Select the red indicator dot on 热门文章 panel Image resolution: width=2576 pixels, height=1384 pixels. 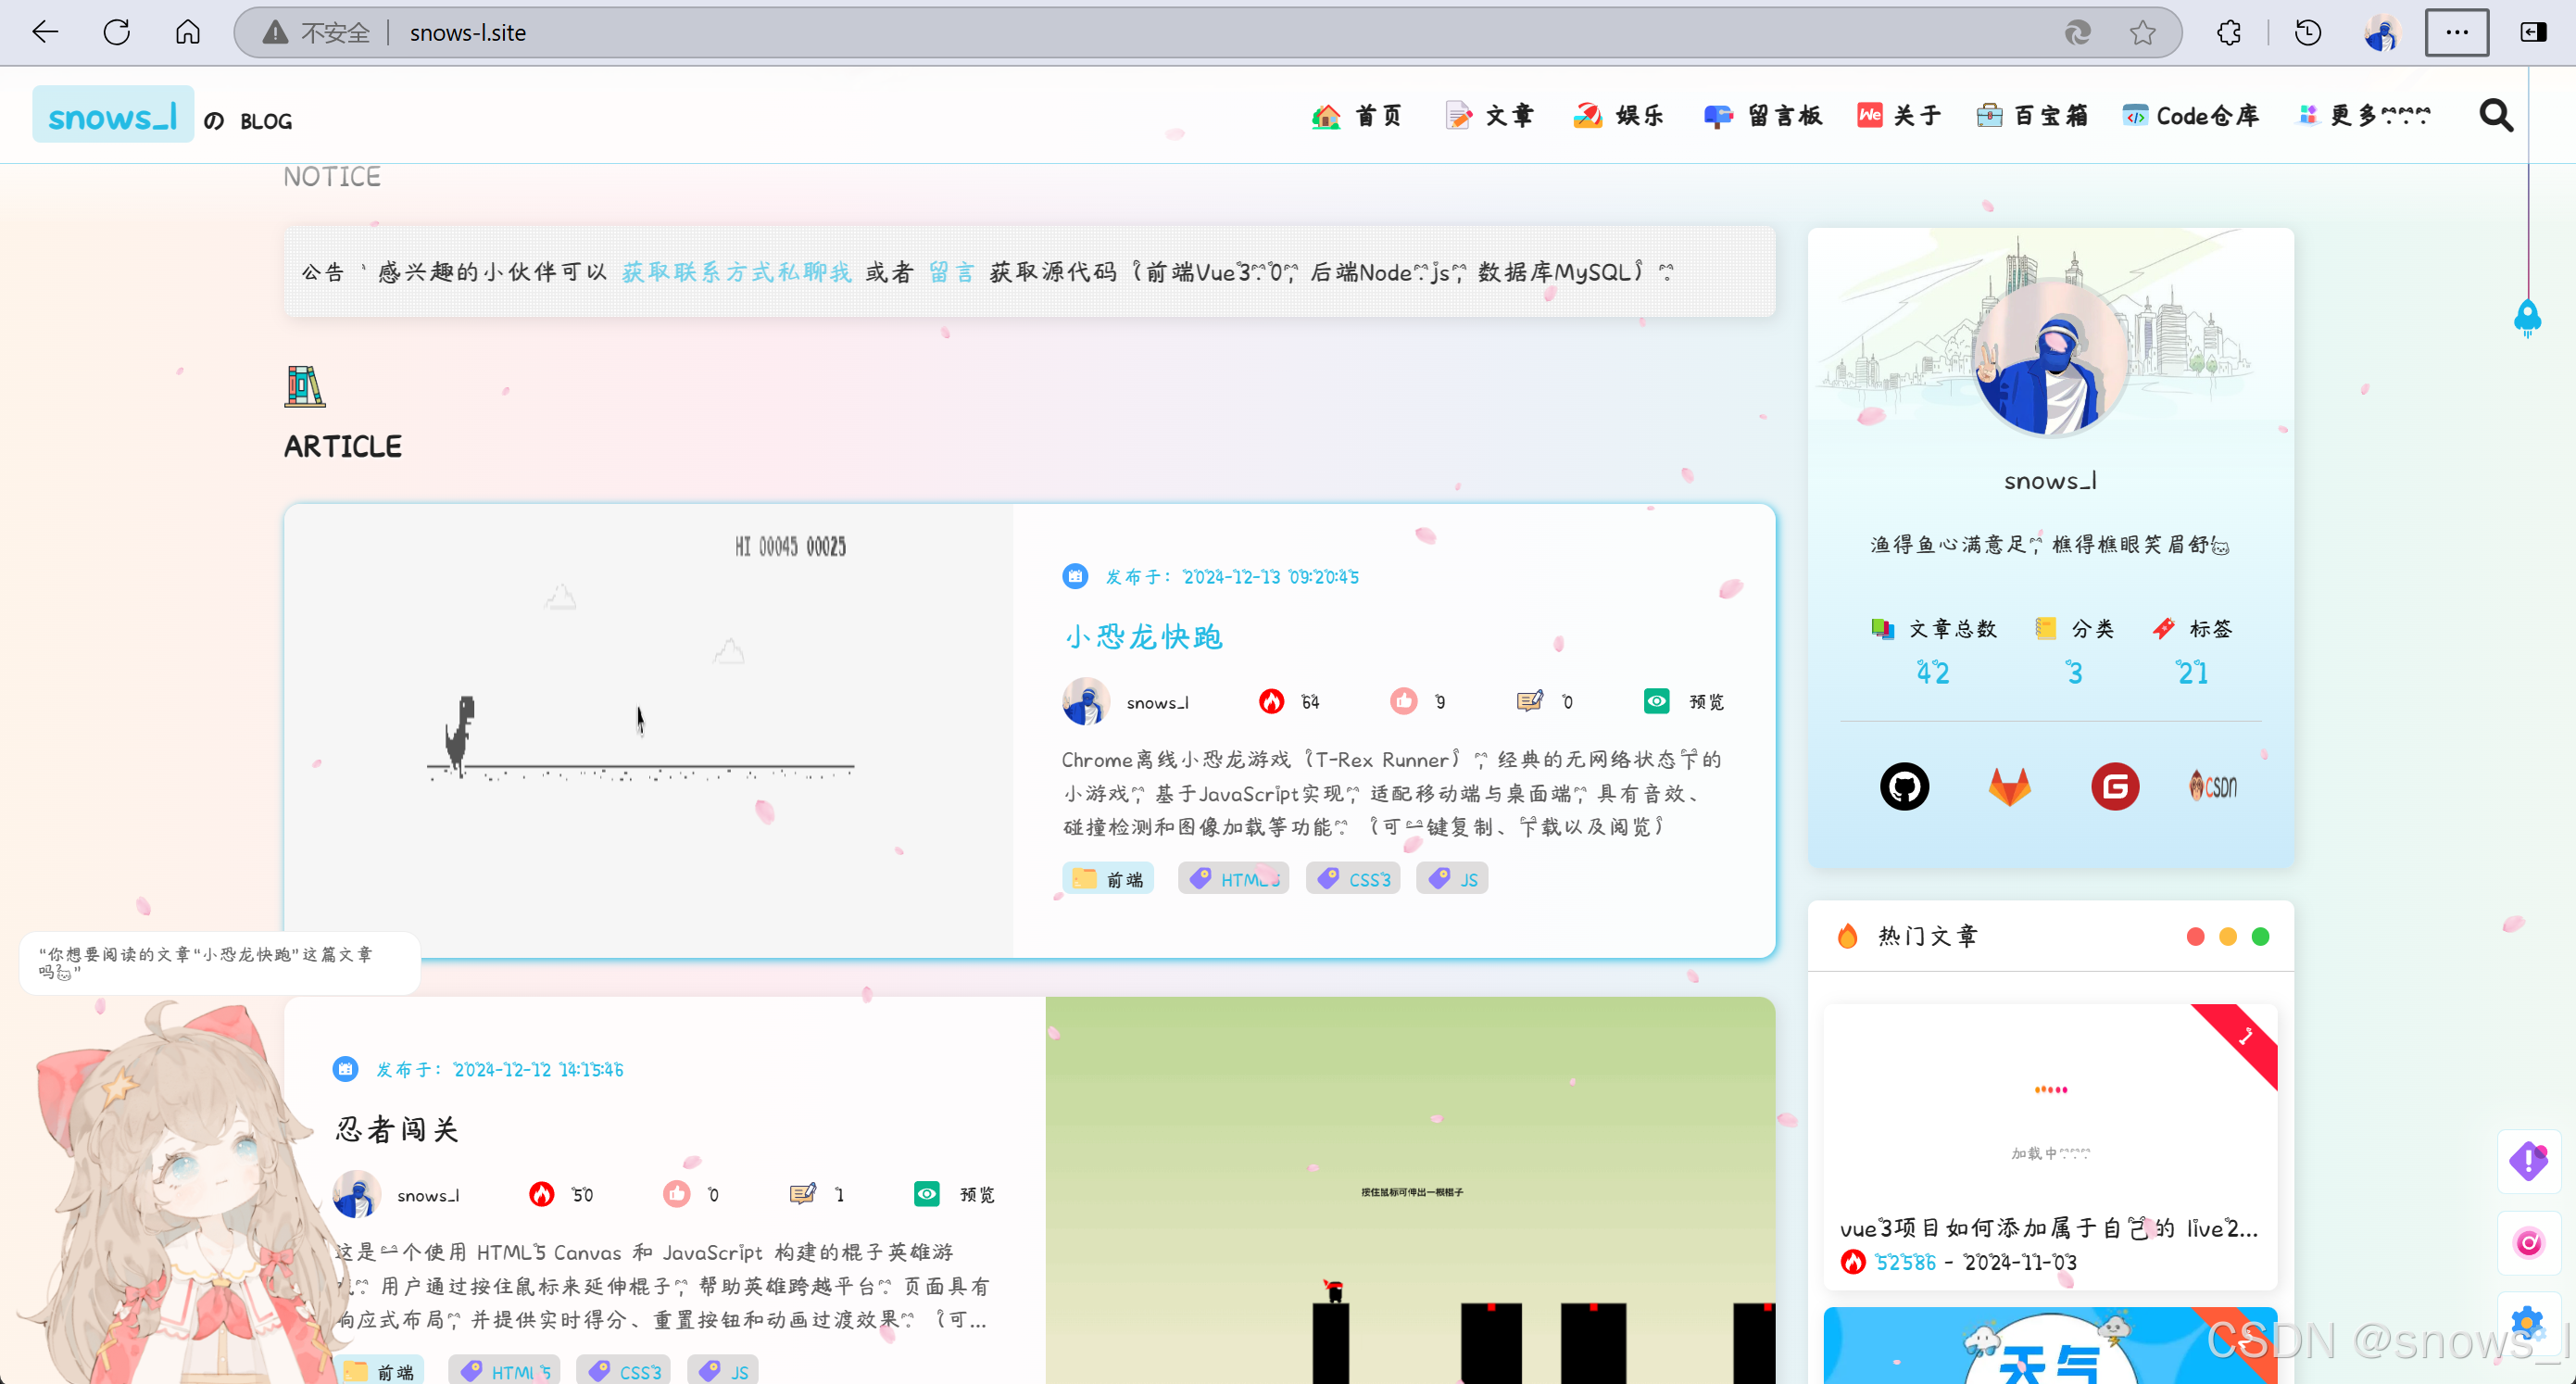(2195, 936)
